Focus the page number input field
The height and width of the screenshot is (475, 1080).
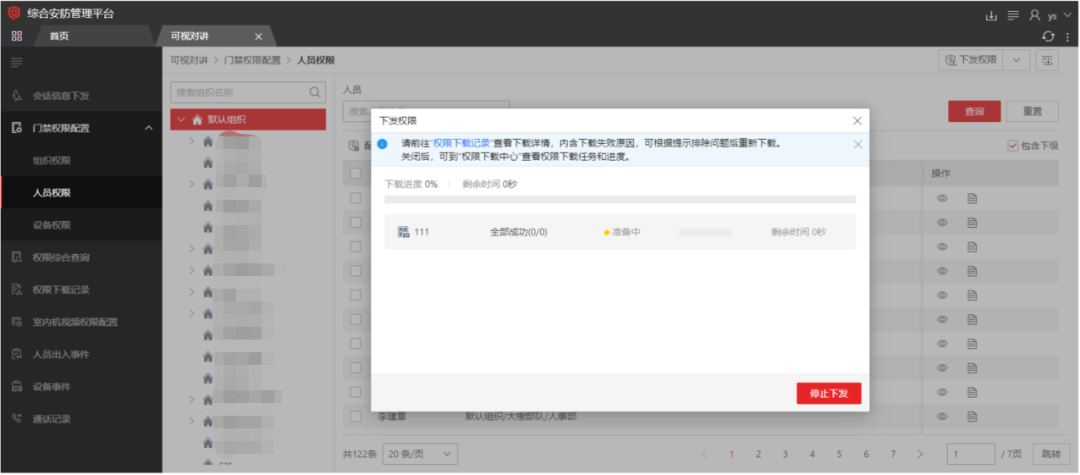pyautogui.click(x=970, y=454)
